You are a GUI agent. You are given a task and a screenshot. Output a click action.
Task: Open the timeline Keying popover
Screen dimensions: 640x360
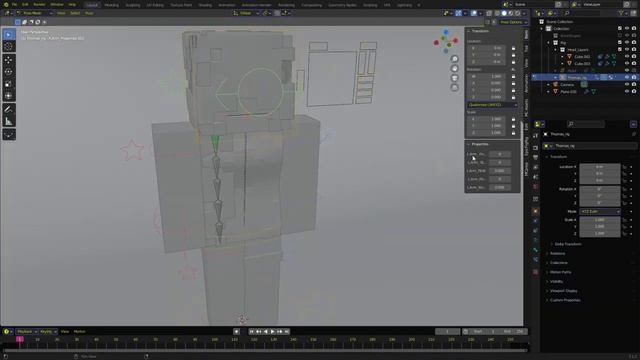click(48, 332)
